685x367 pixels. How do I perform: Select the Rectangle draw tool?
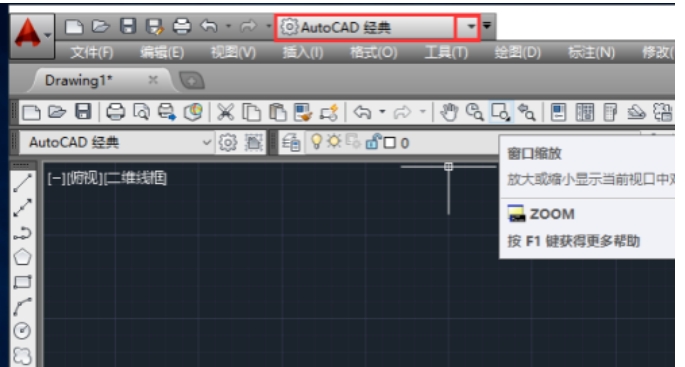[22, 282]
